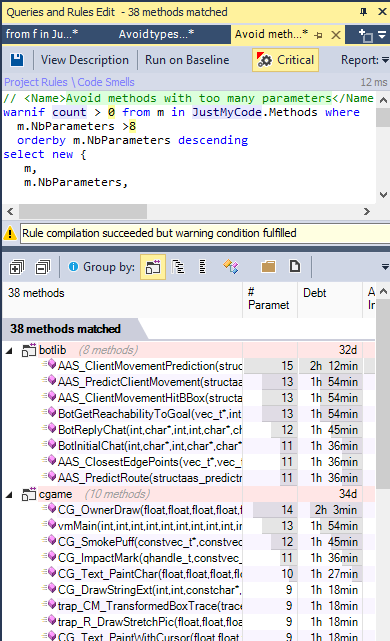This screenshot has height=641, width=390.
Task: Switch to the 'from f in Ju...' tab
Action: click(42, 34)
